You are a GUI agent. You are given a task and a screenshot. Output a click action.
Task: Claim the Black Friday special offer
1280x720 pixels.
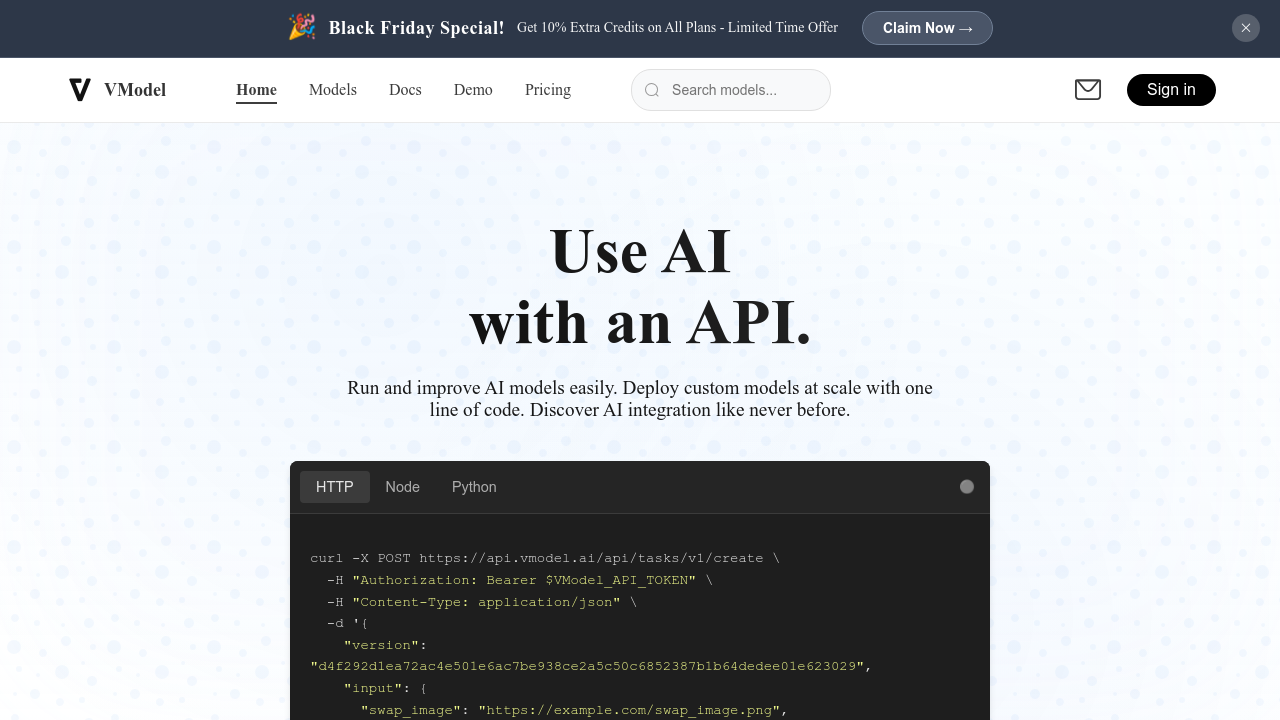click(x=927, y=28)
